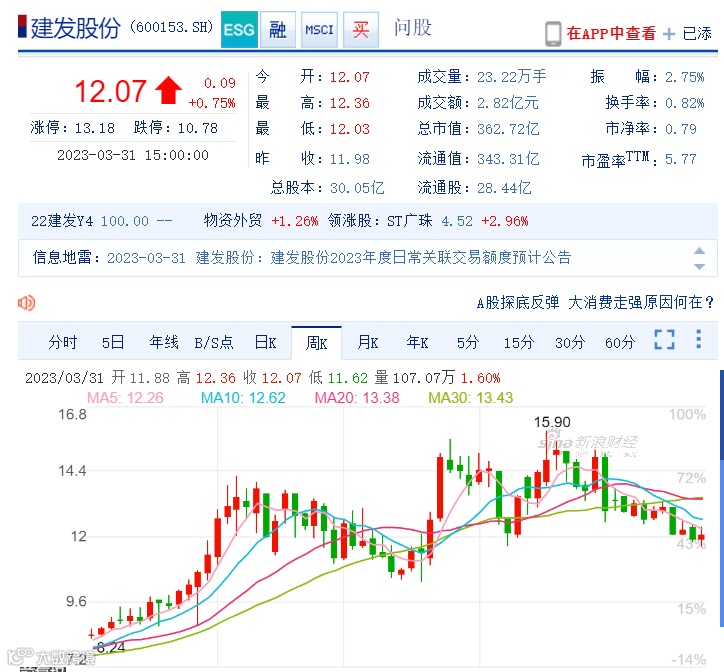Switch to the 日K chart tab
This screenshot has width=724, height=672.
coord(265,343)
